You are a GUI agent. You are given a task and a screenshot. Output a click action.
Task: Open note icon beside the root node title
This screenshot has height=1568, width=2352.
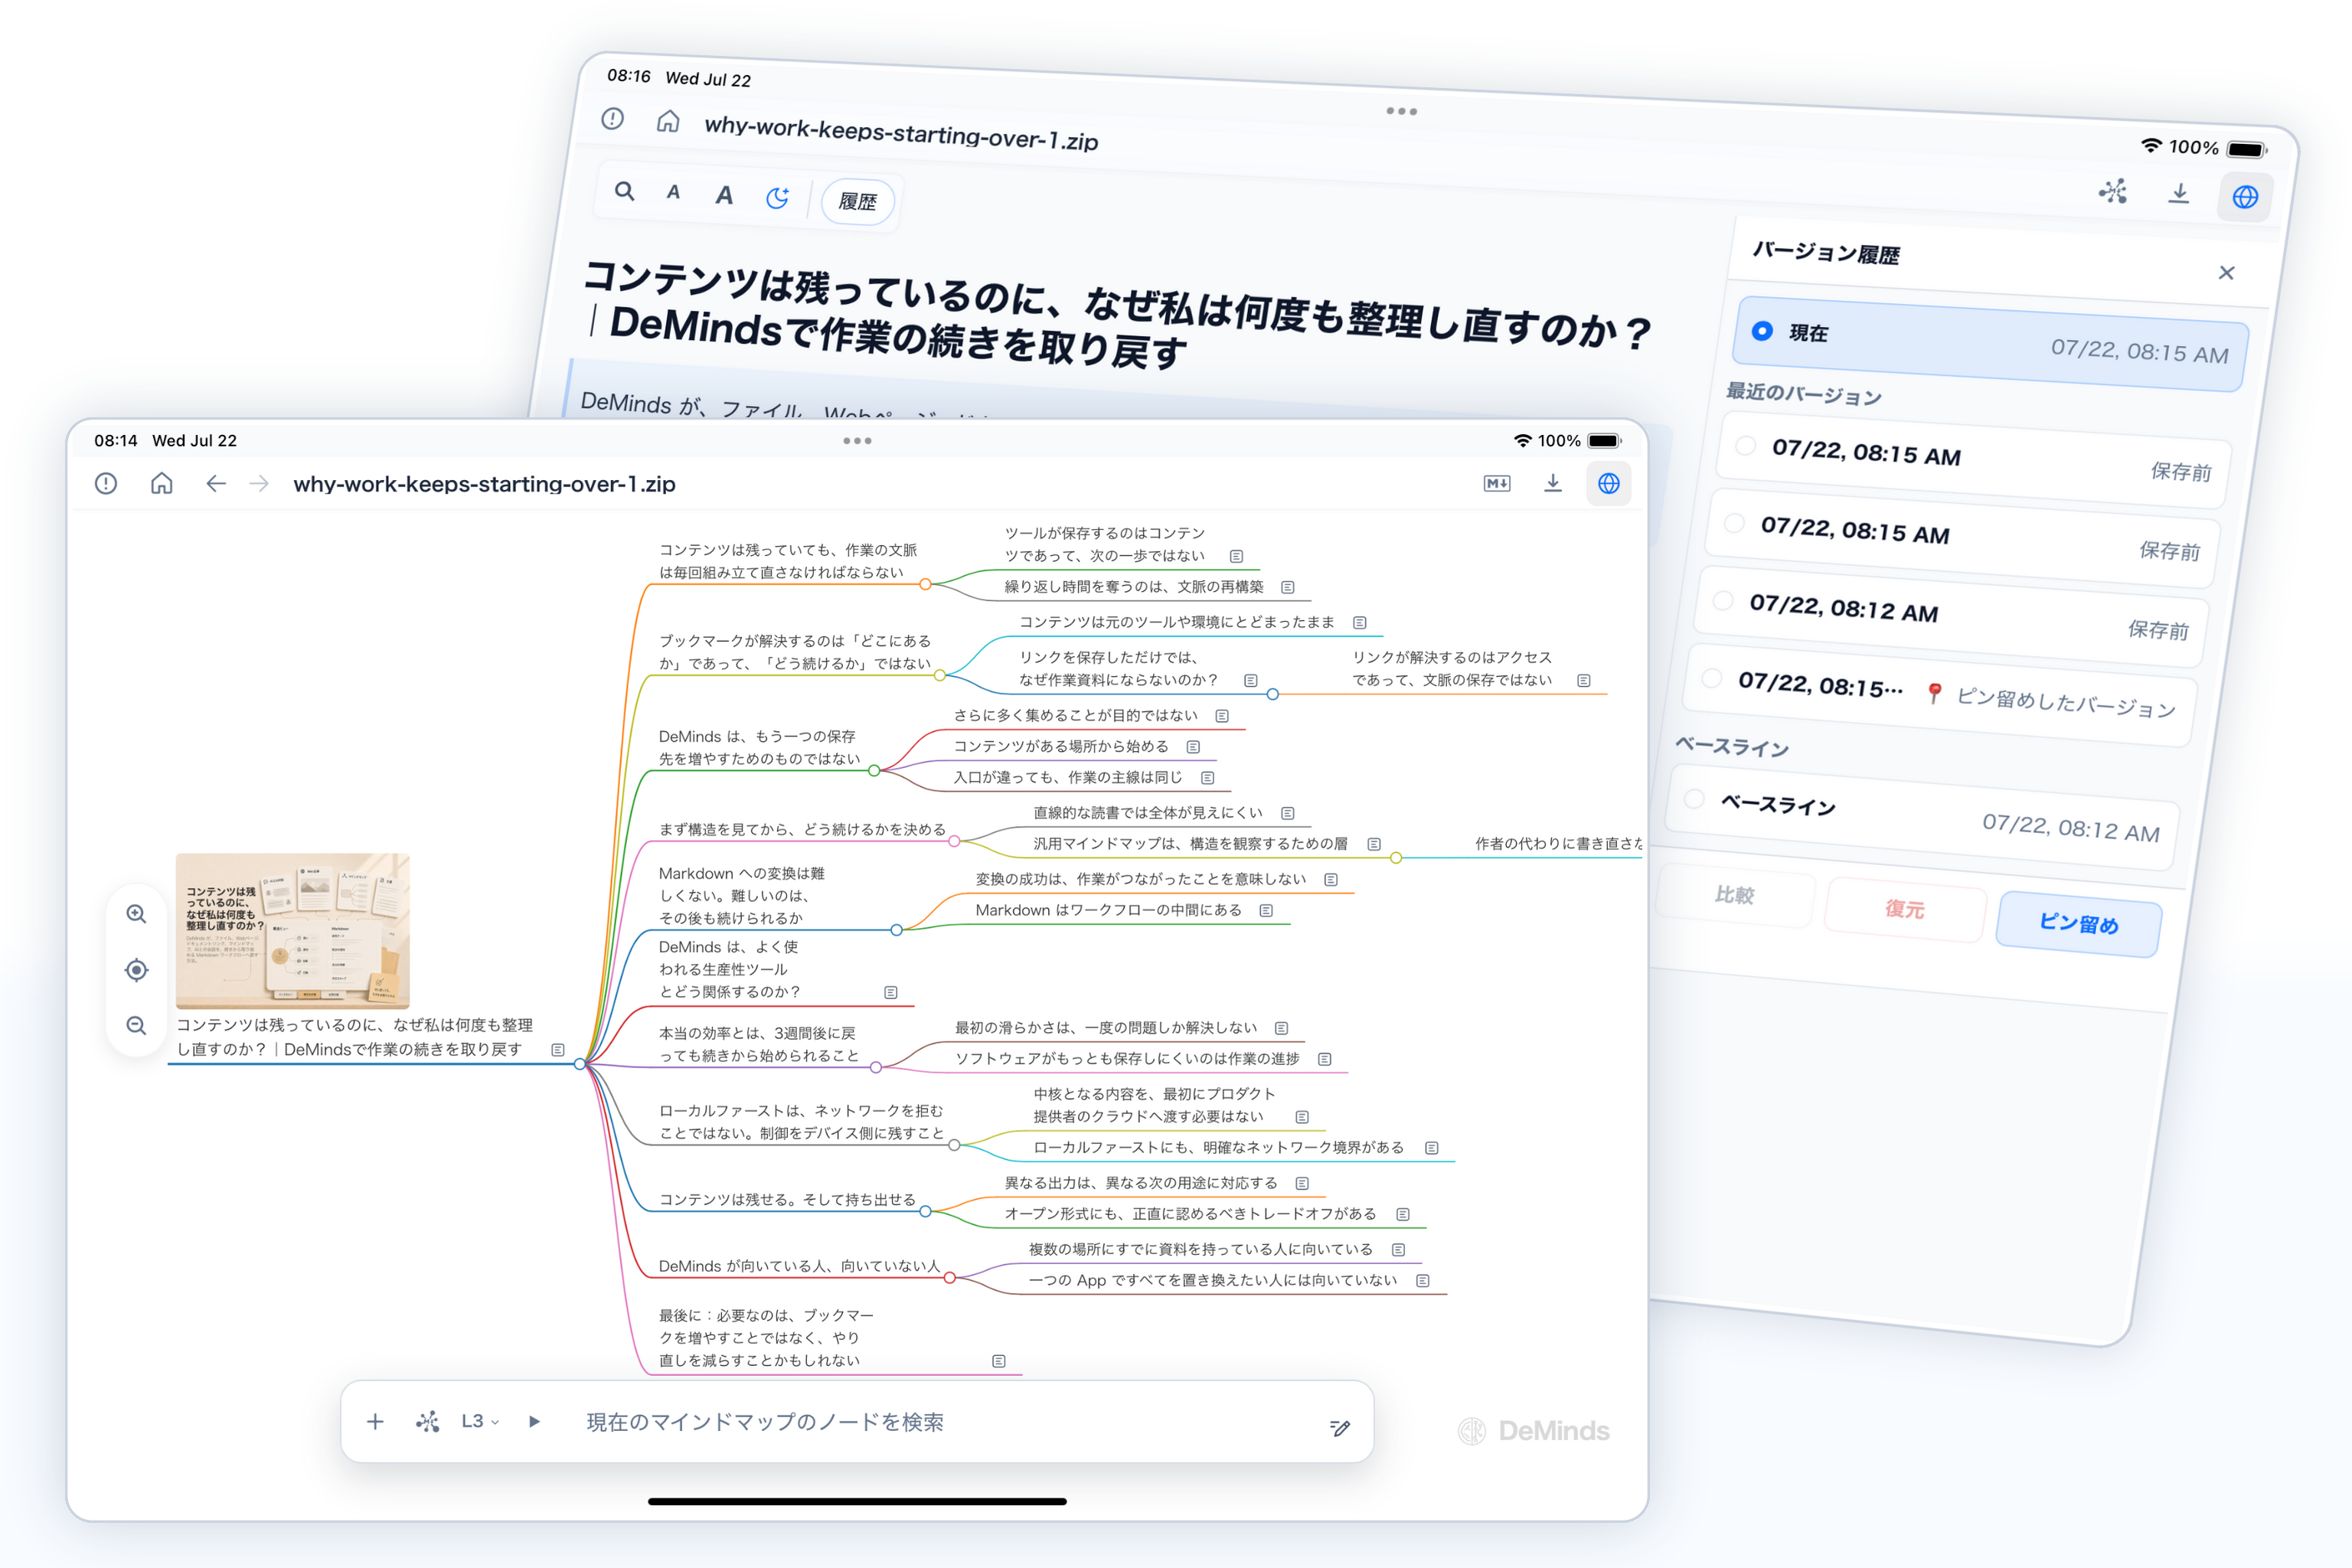558,1050
